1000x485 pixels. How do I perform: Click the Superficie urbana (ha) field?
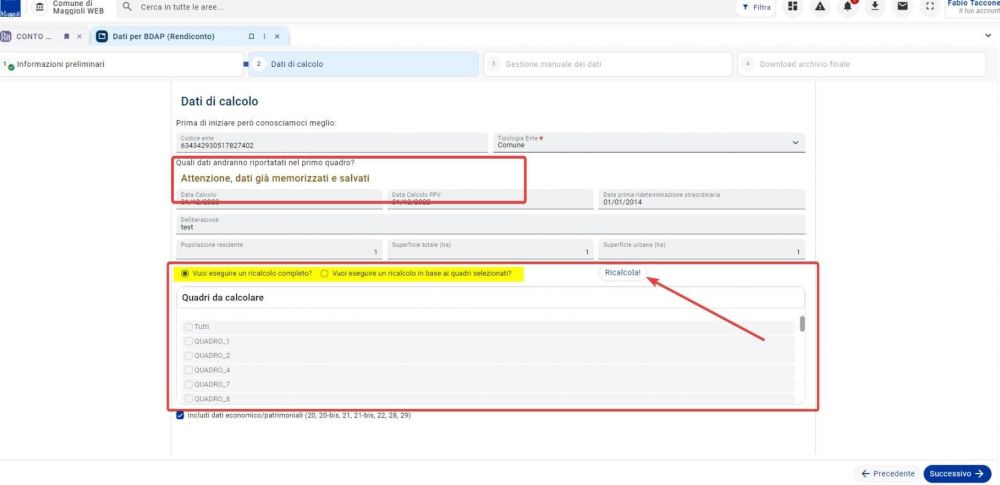pyautogui.click(x=702, y=250)
